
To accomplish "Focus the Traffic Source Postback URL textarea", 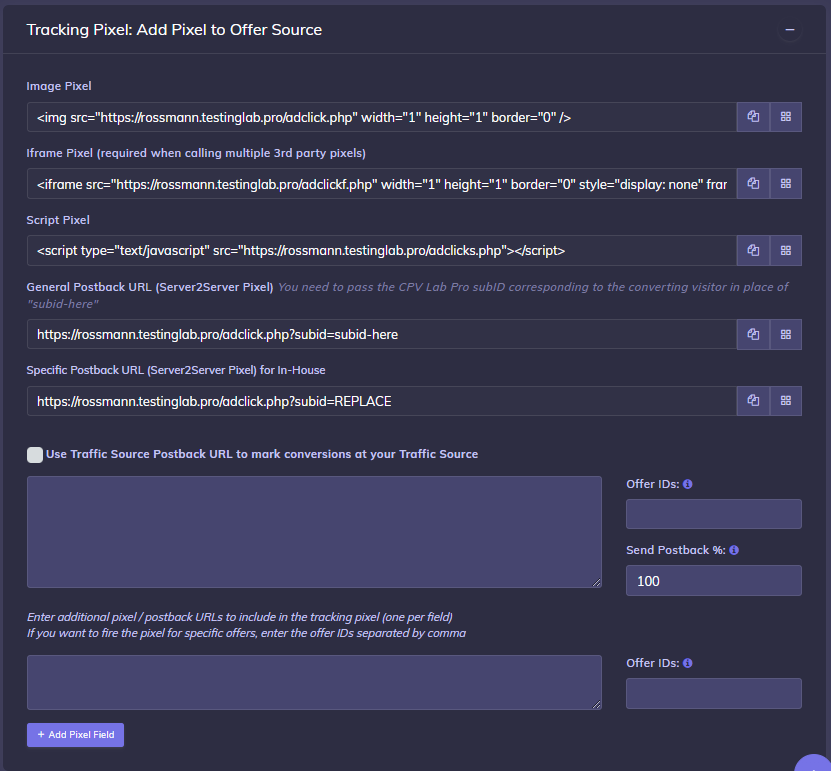I will pyautogui.click(x=314, y=532).
